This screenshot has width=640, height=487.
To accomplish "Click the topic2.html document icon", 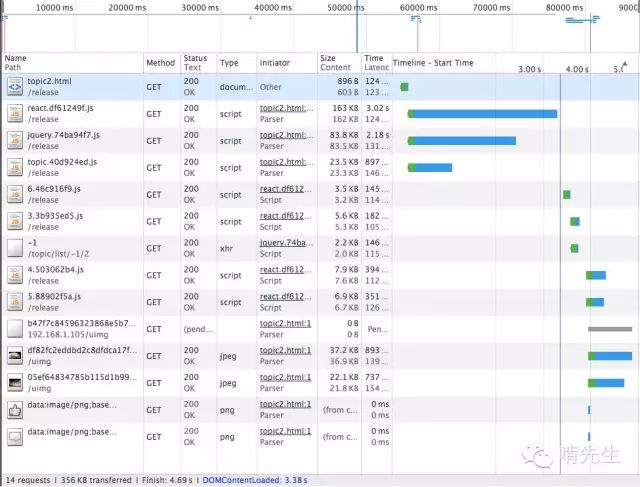I will (15, 87).
